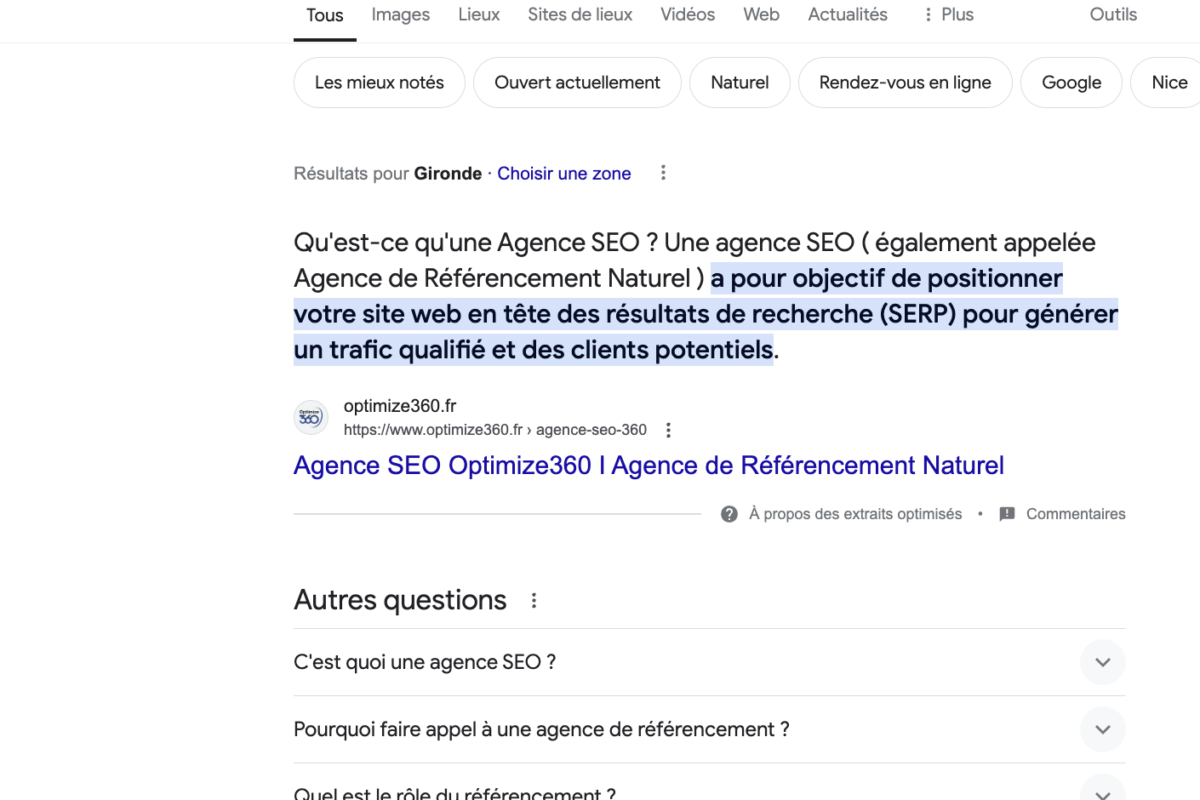Switch to the Images tab
Viewport: 1200px width, 800px height.
click(400, 15)
